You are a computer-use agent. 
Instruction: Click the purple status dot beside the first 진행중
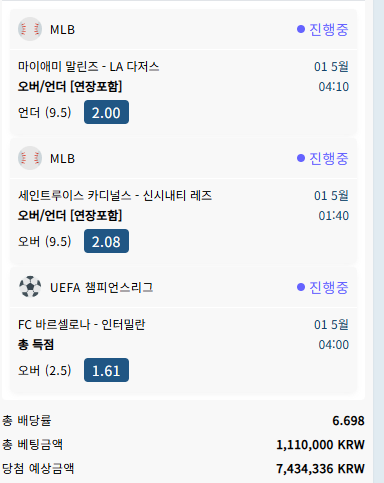click(301, 29)
